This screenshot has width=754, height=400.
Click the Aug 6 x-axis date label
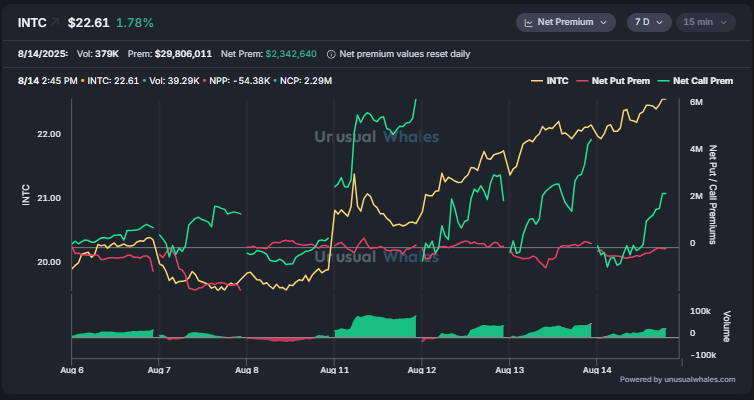[72, 370]
